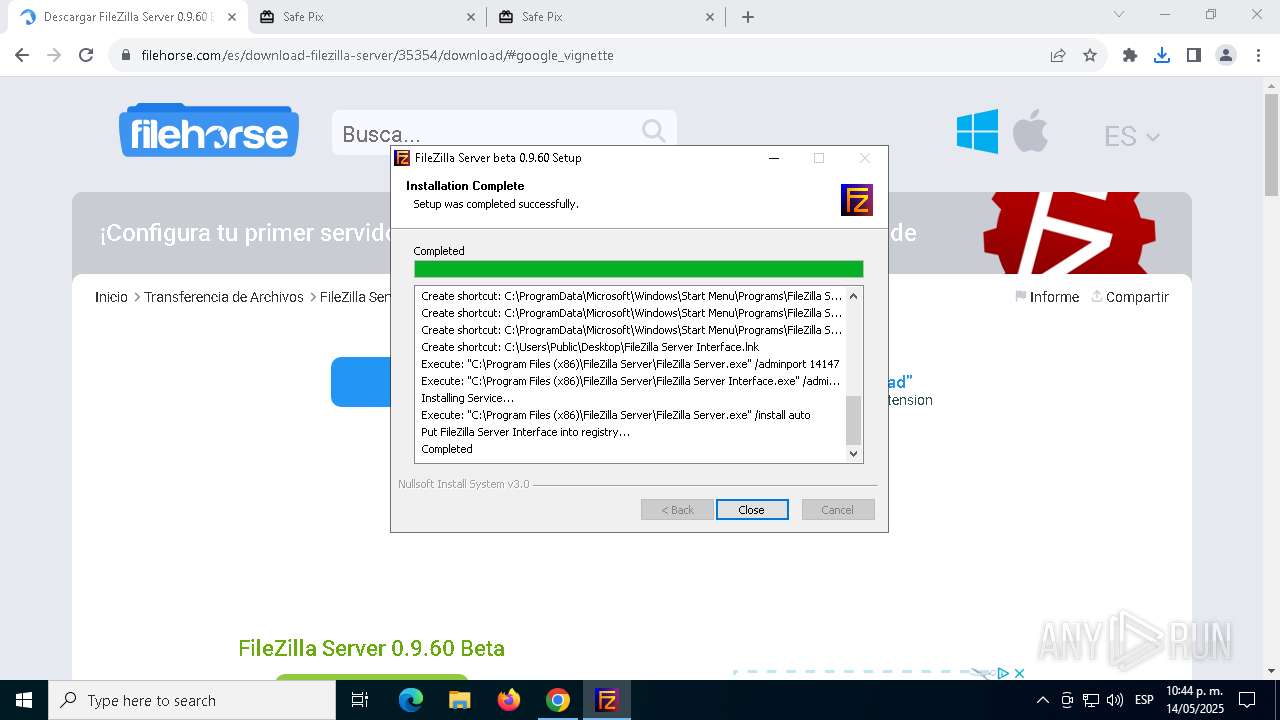Open the notification center icon

1247,700
